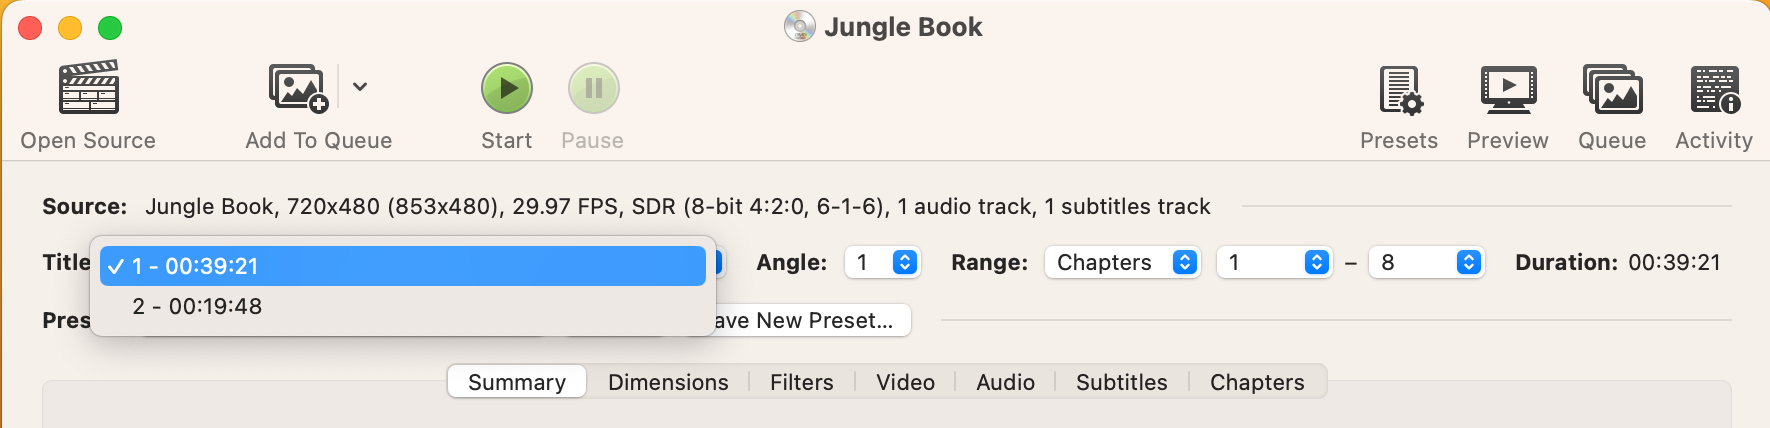1770x428 pixels.
Task: Go to the Subtitles tab
Action: tap(1122, 382)
